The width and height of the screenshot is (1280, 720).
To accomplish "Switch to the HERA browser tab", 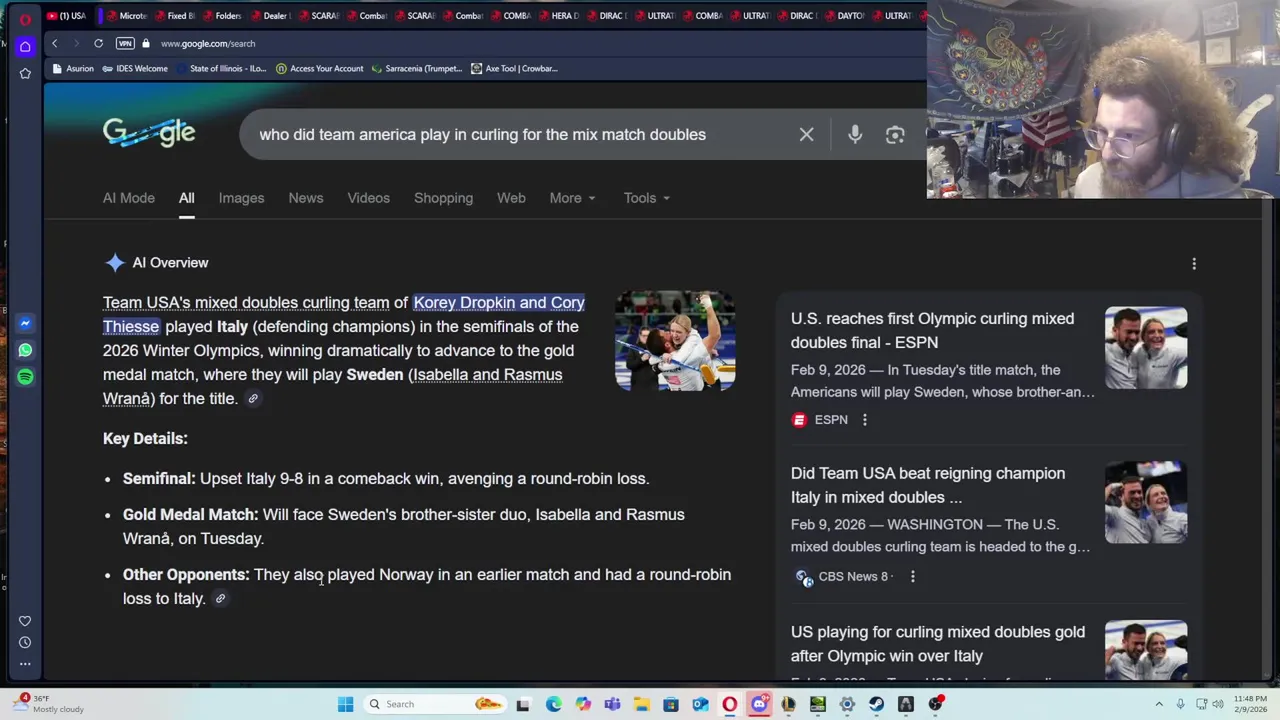I will point(558,16).
